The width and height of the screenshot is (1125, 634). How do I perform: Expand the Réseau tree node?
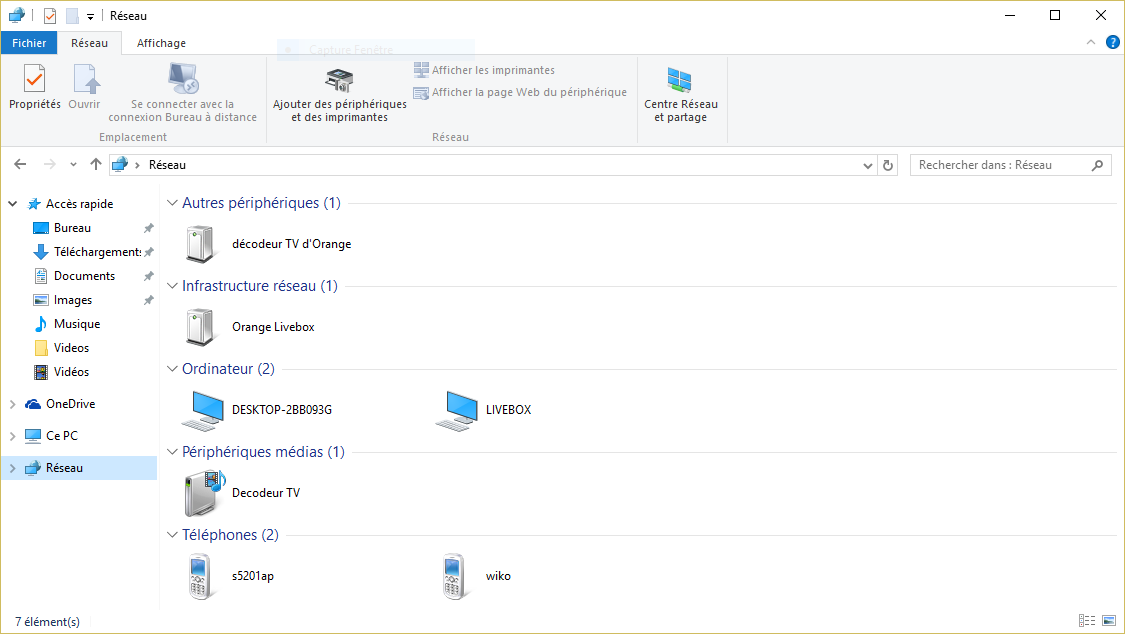(12, 468)
